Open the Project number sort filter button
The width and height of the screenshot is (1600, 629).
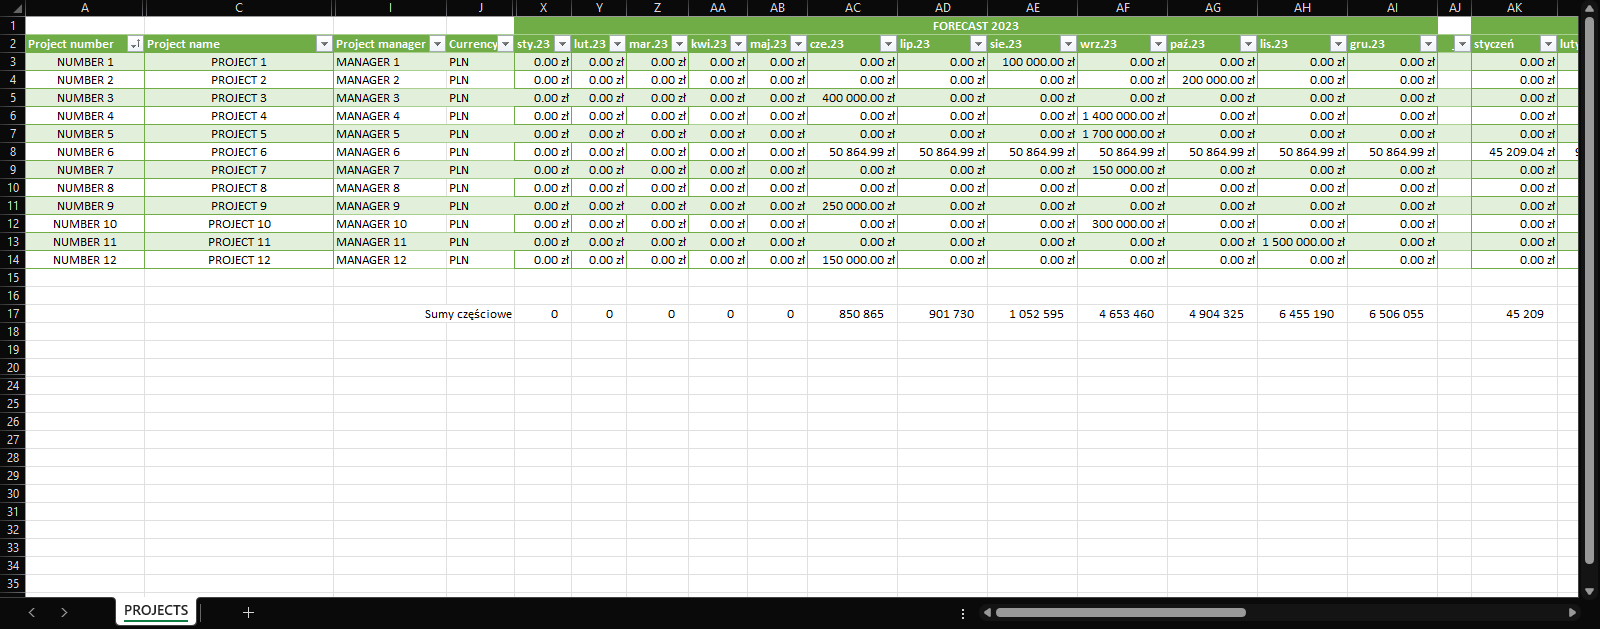(135, 44)
